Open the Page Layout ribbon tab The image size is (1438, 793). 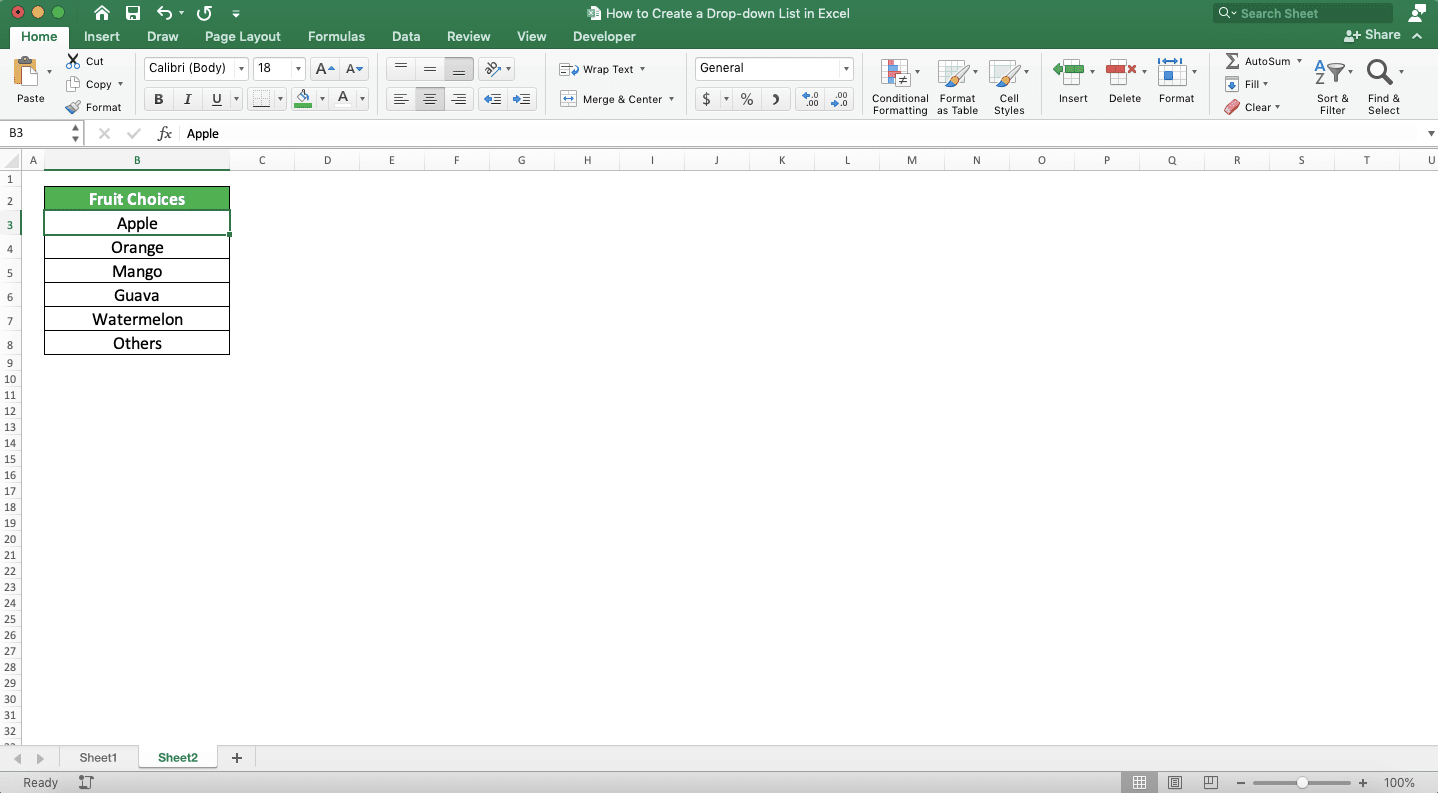(x=243, y=36)
